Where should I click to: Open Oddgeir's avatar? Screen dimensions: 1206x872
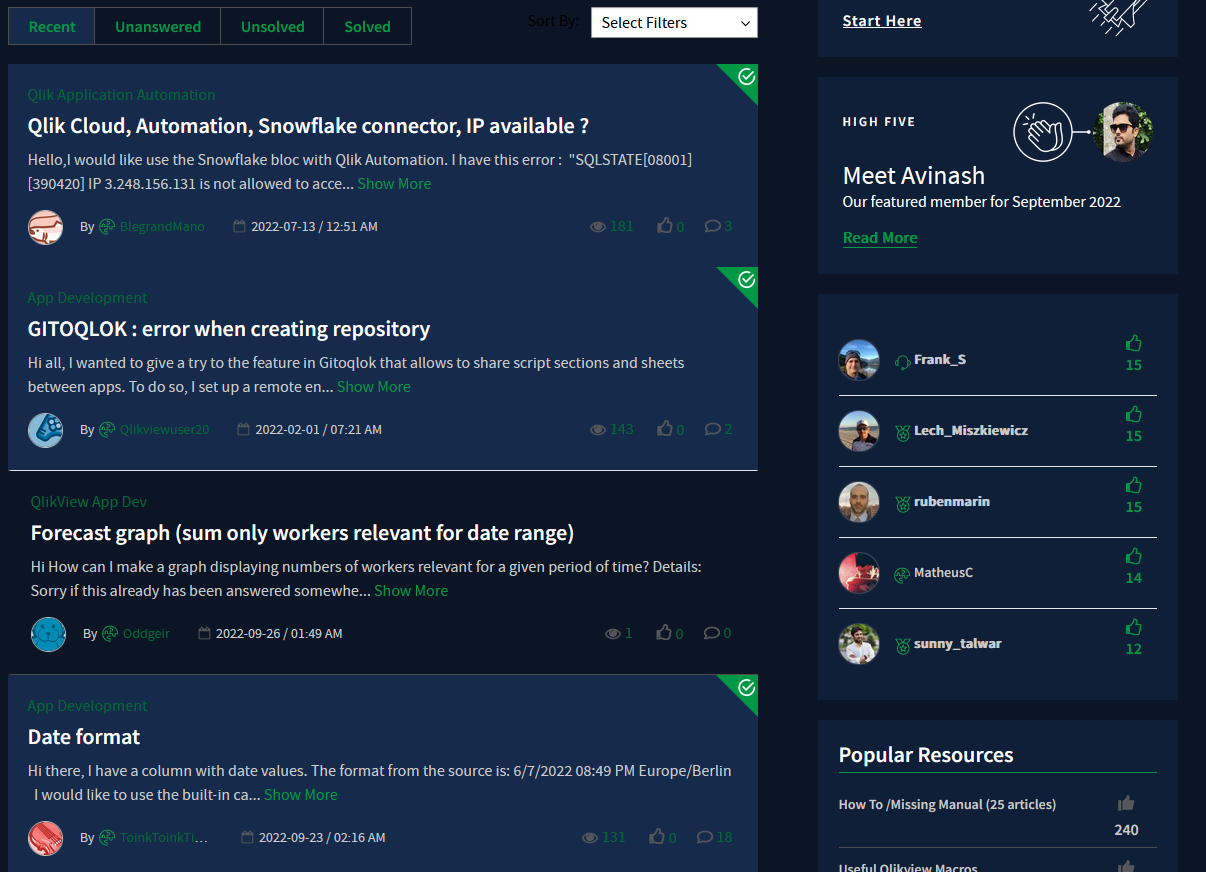48,634
